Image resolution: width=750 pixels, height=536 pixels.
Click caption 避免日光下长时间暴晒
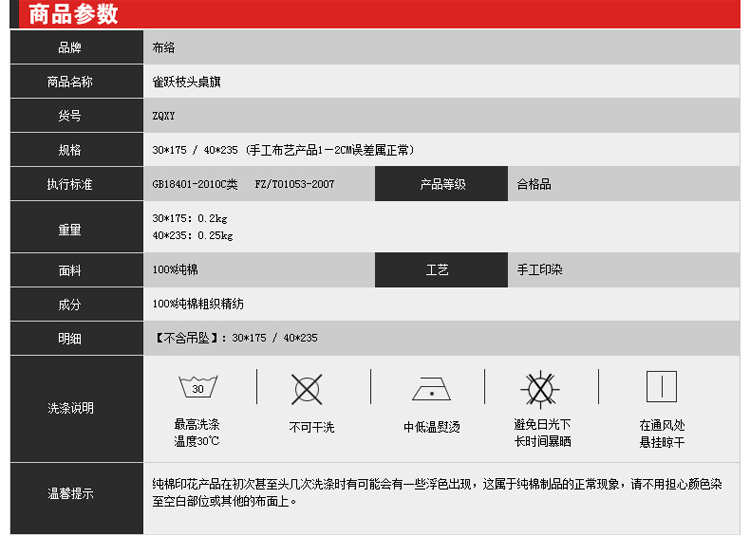click(x=542, y=433)
